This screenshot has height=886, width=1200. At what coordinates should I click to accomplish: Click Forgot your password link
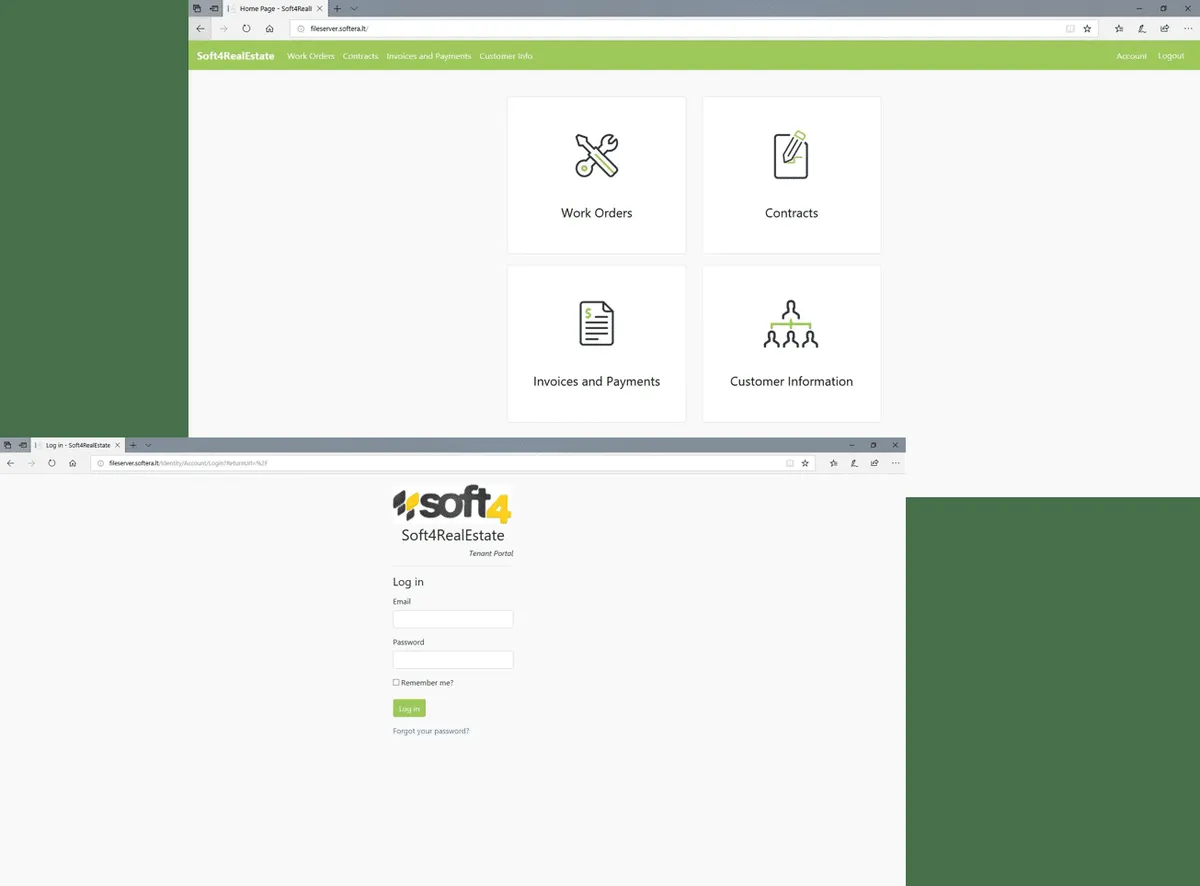point(431,731)
